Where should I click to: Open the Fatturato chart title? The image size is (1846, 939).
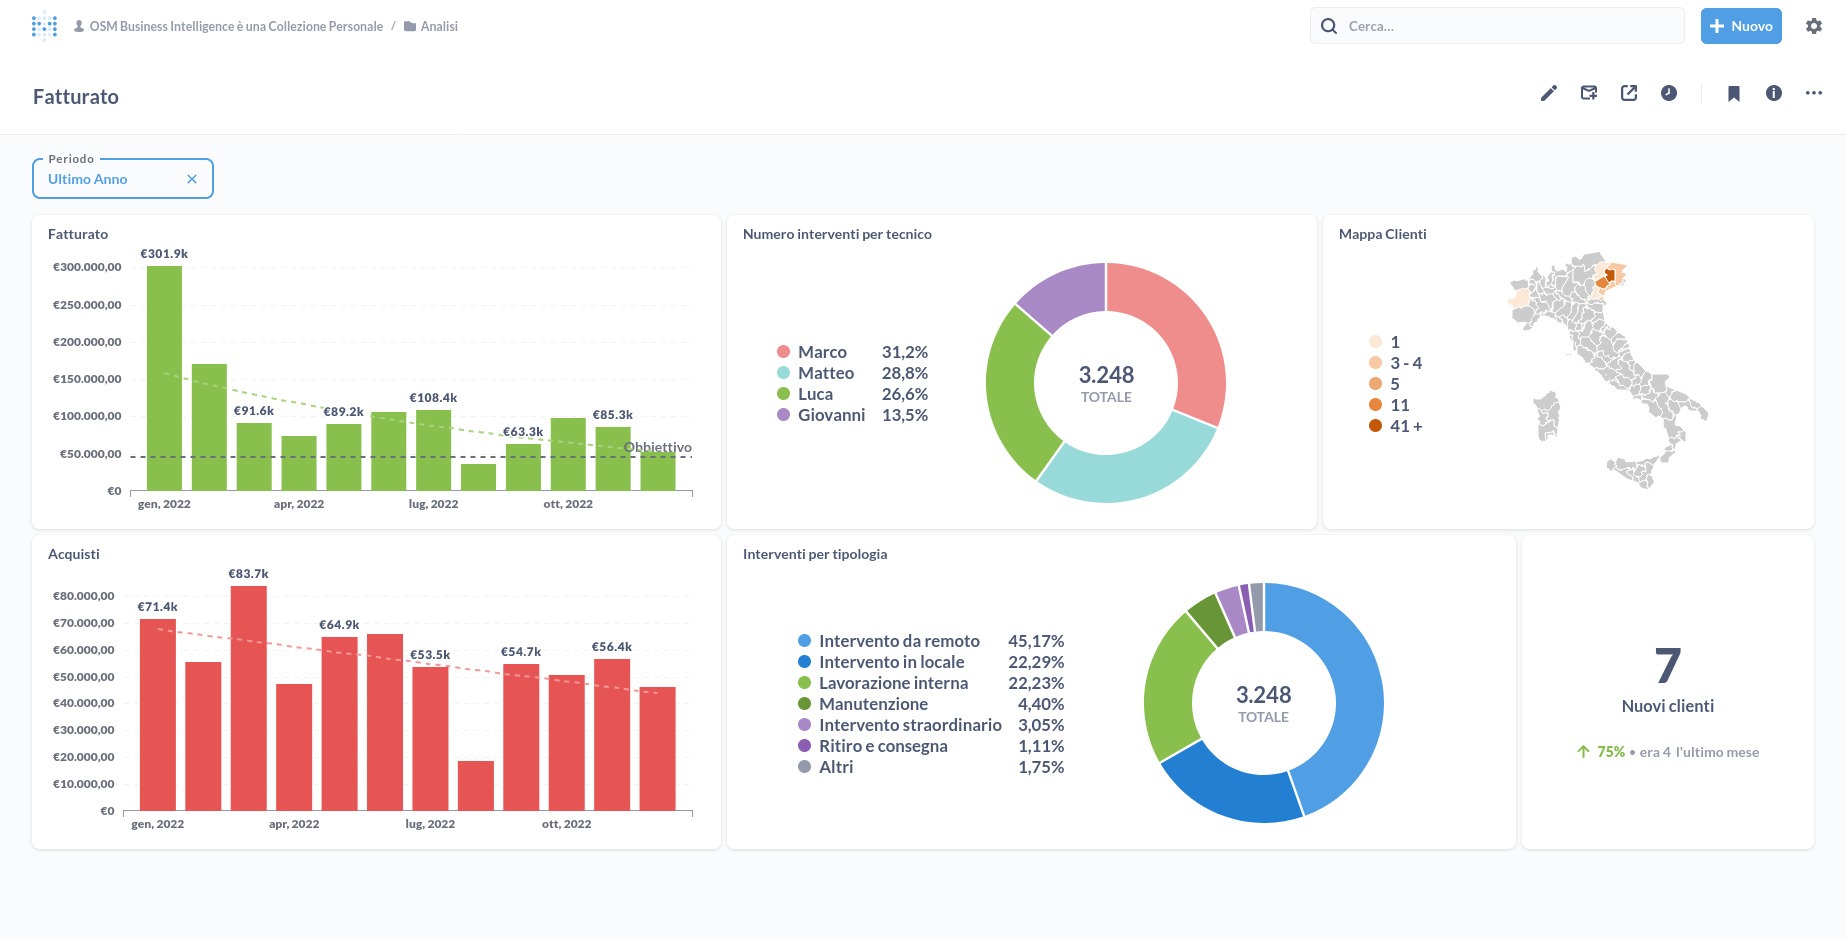[x=78, y=234]
